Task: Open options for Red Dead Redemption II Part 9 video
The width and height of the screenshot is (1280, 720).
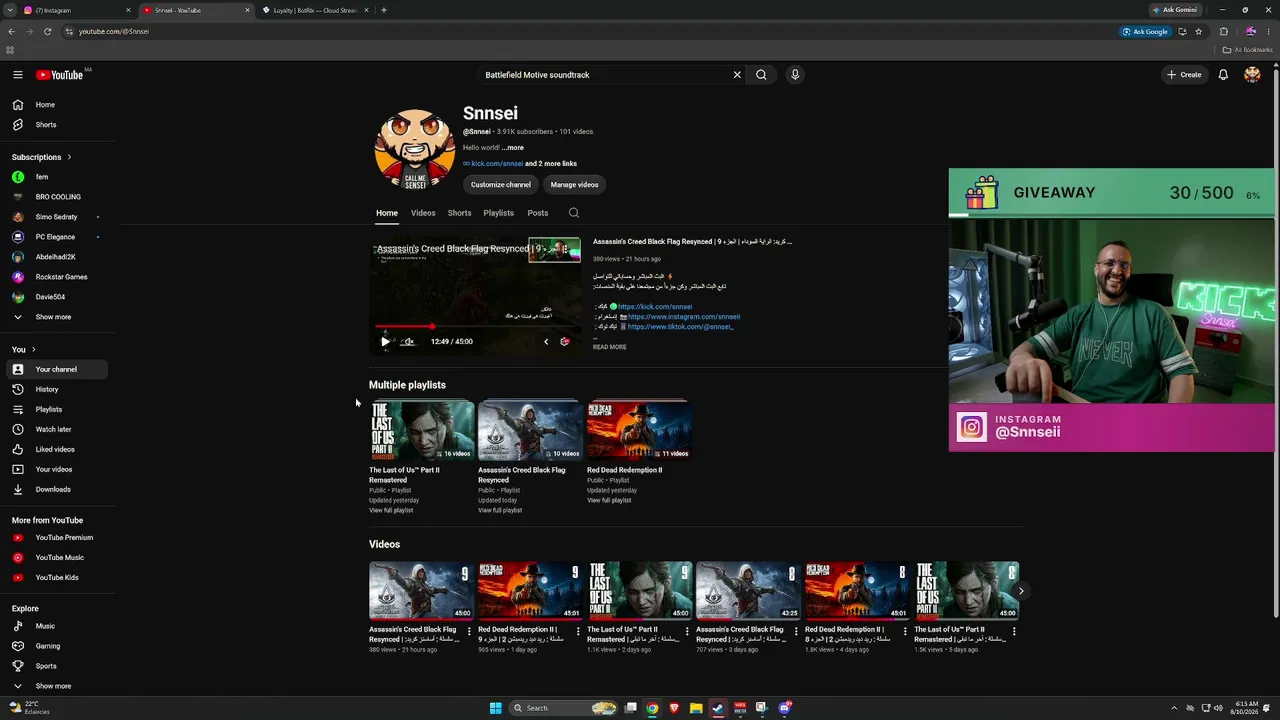Action: coord(578,631)
